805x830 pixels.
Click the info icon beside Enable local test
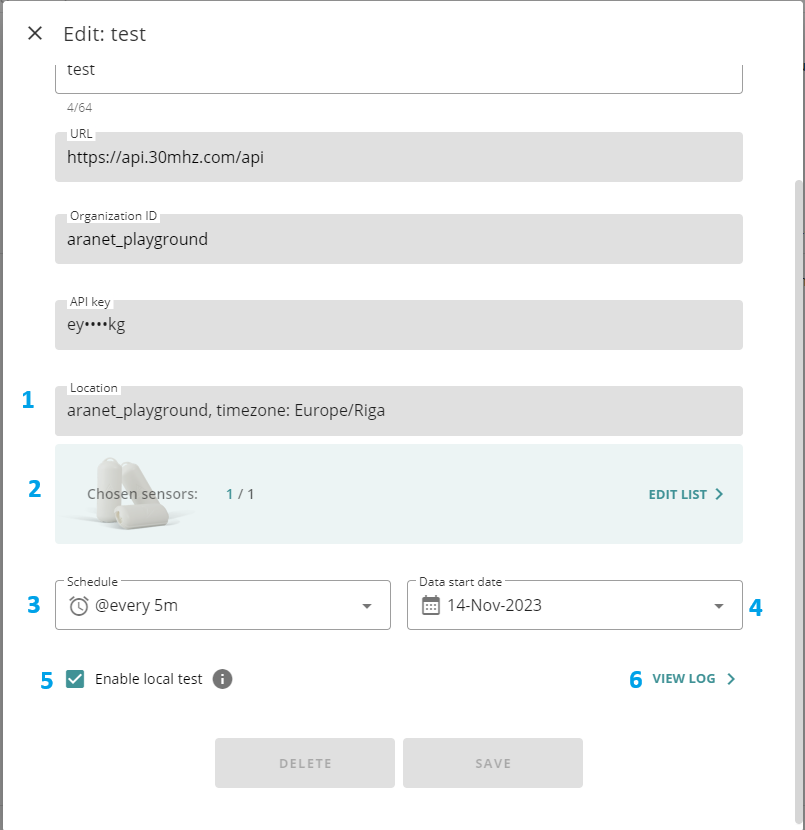tap(223, 679)
